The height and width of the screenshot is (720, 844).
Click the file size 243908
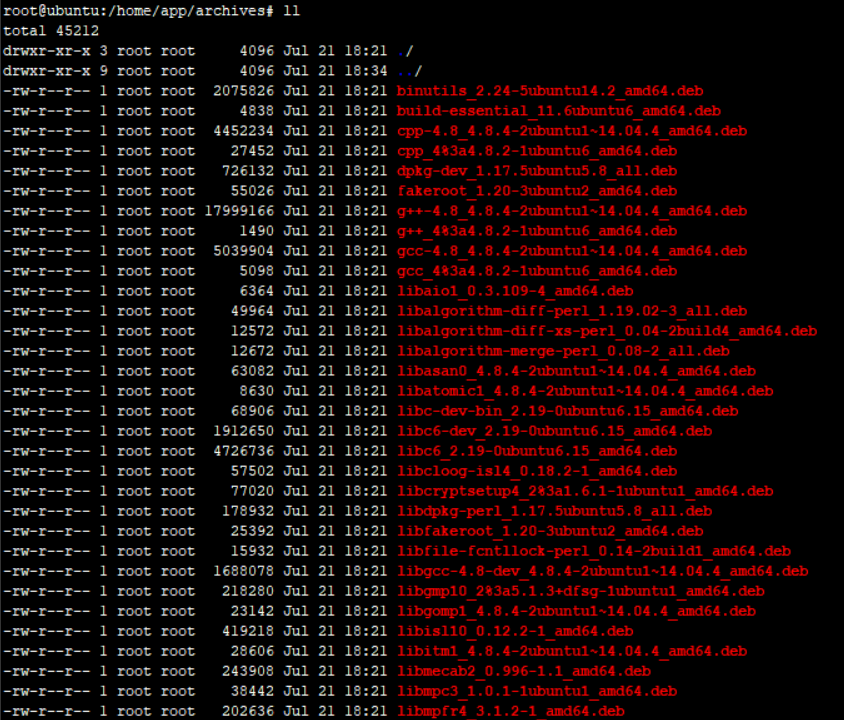248,671
